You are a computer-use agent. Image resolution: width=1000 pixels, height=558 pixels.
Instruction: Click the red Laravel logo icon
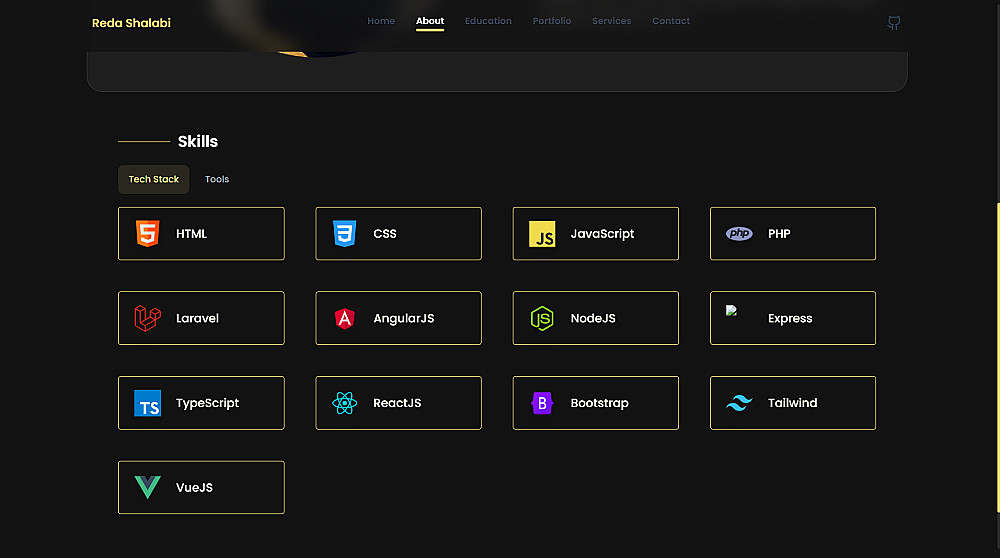coord(147,318)
